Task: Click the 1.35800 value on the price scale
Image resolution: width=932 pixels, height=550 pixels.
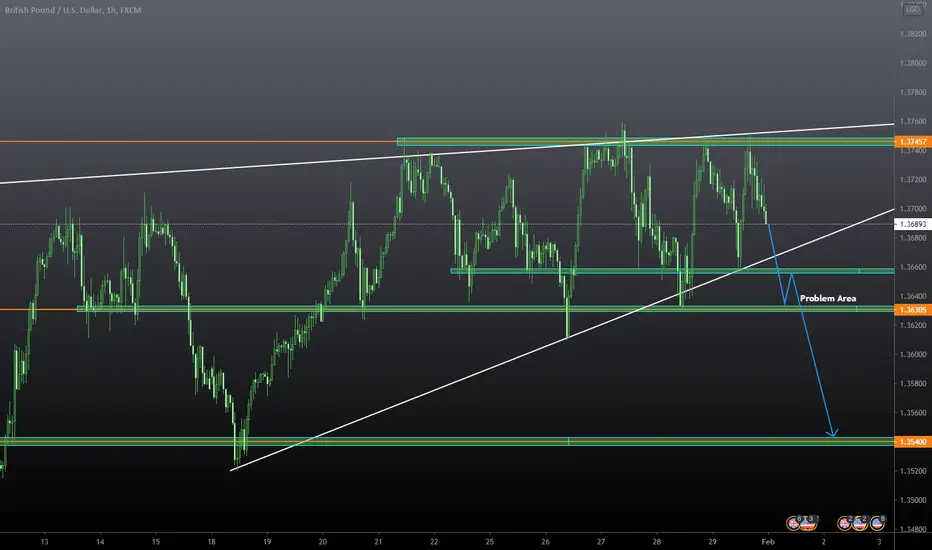Action: (x=913, y=384)
